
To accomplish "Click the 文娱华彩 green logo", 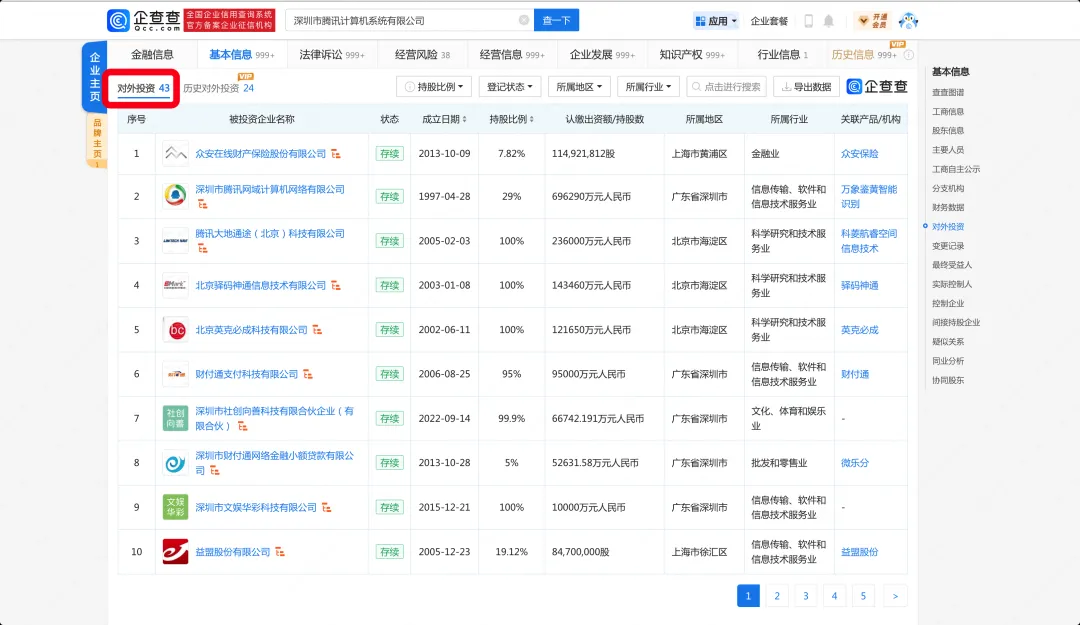I will [175, 507].
